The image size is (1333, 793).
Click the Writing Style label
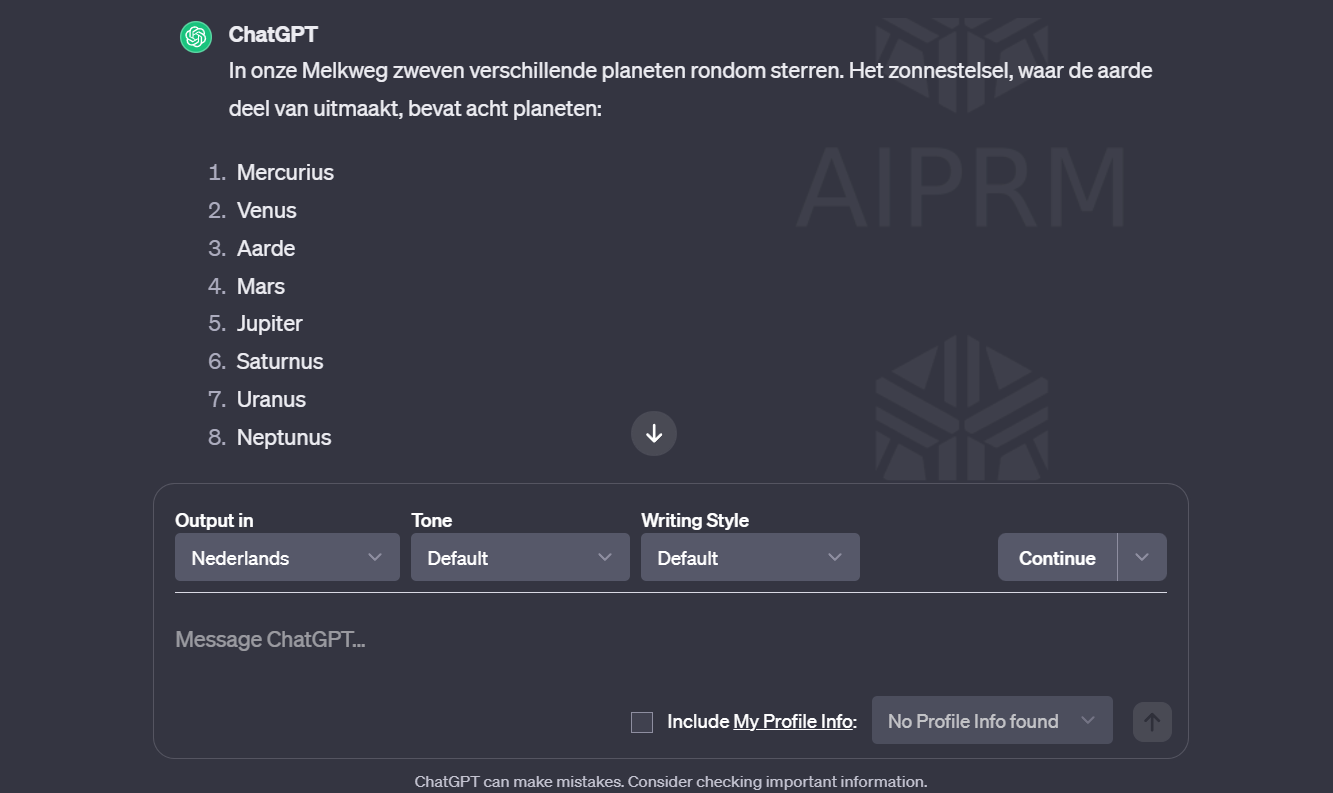click(x=695, y=520)
